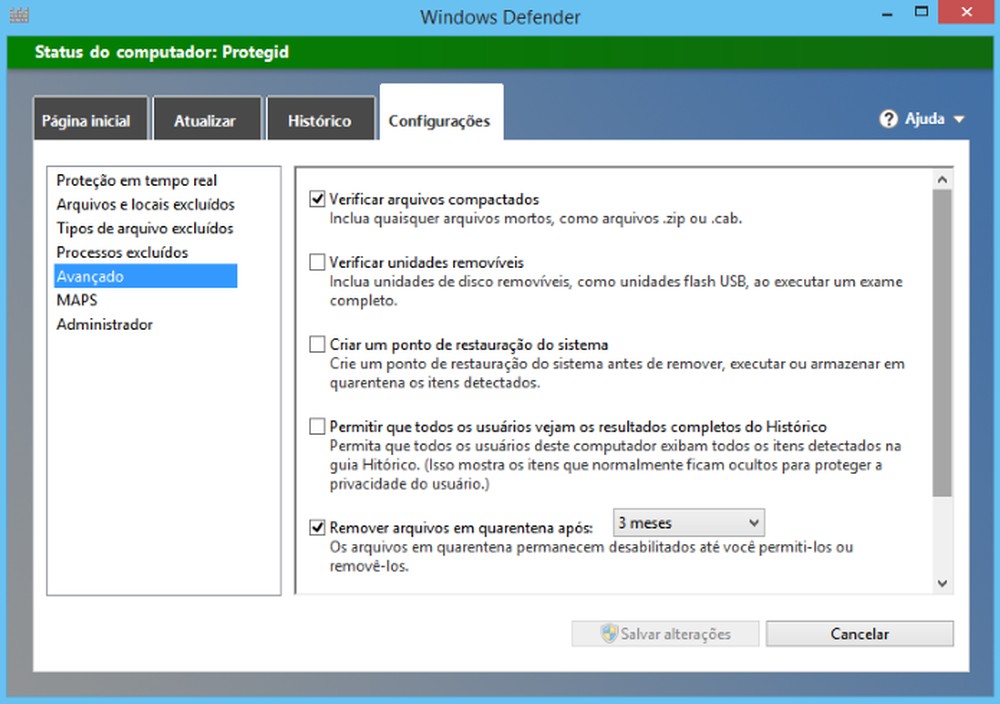The width and height of the screenshot is (1000, 704).
Task: Click the Ajuda question mark icon
Action: pyautogui.click(x=888, y=118)
